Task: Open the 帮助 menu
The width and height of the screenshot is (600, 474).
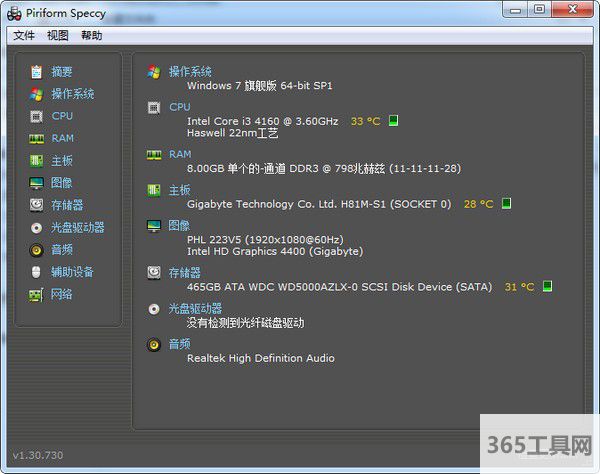Action: coord(91,35)
